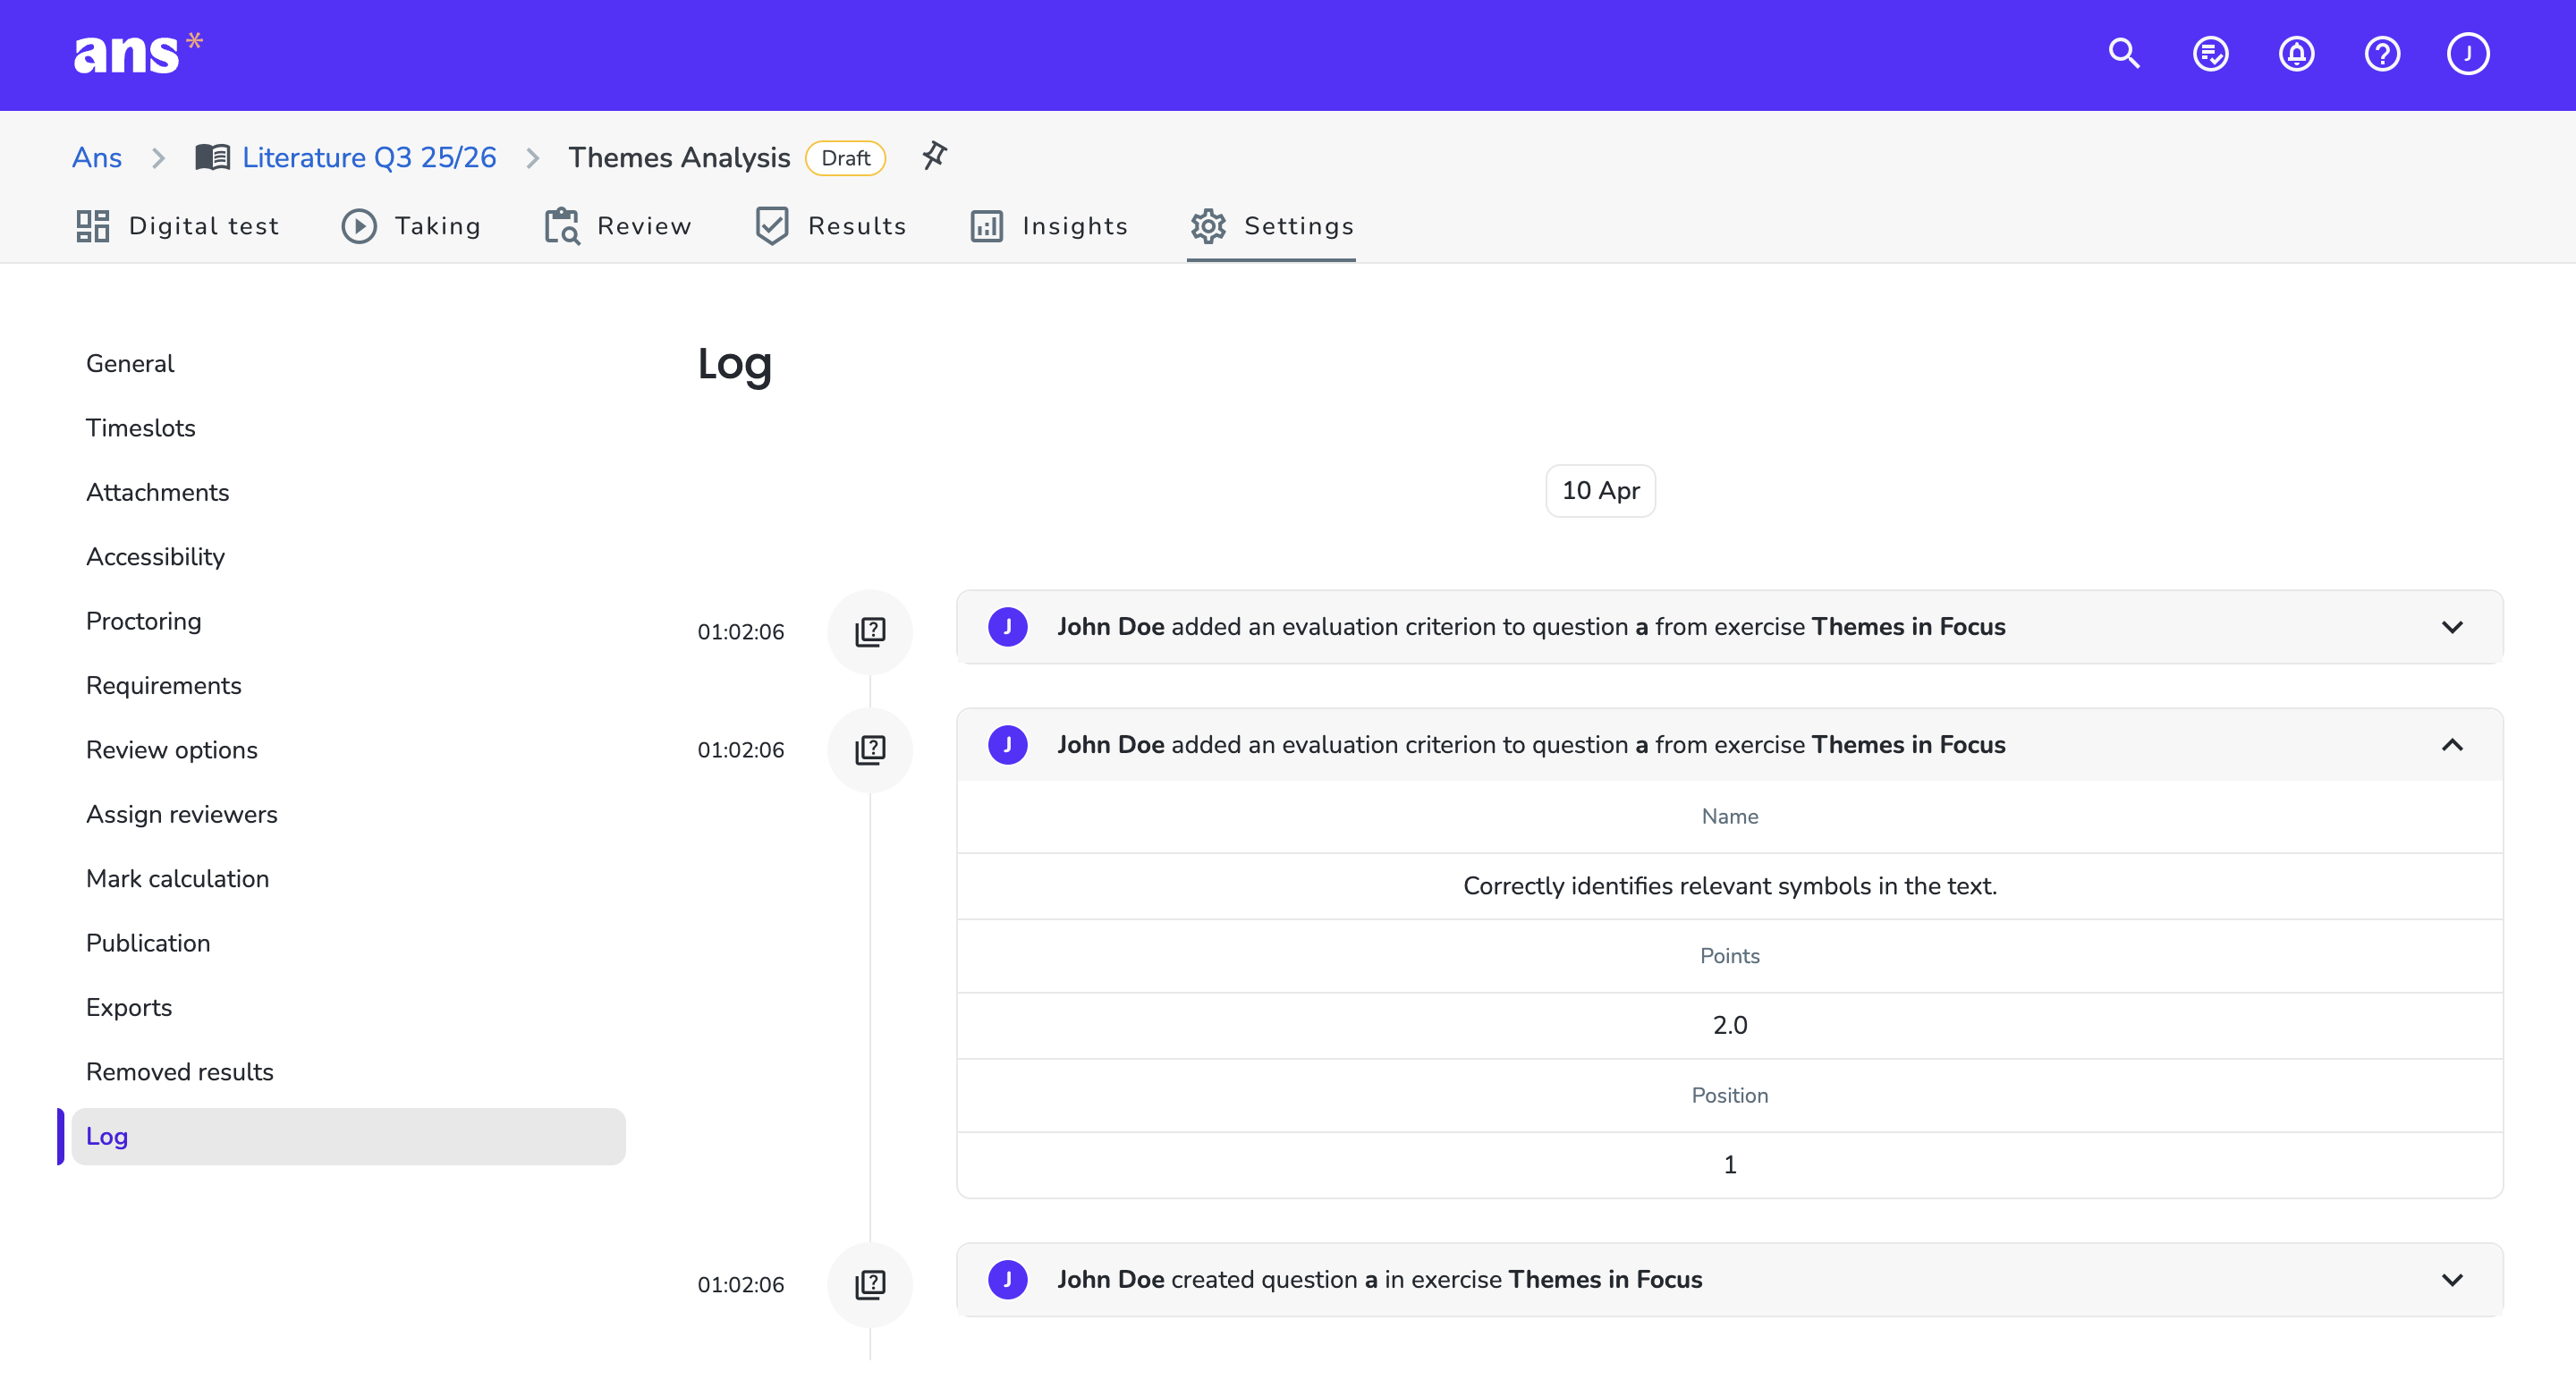The image size is (2576, 1388).
Task: Switch to the Insights tab
Action: point(1050,226)
